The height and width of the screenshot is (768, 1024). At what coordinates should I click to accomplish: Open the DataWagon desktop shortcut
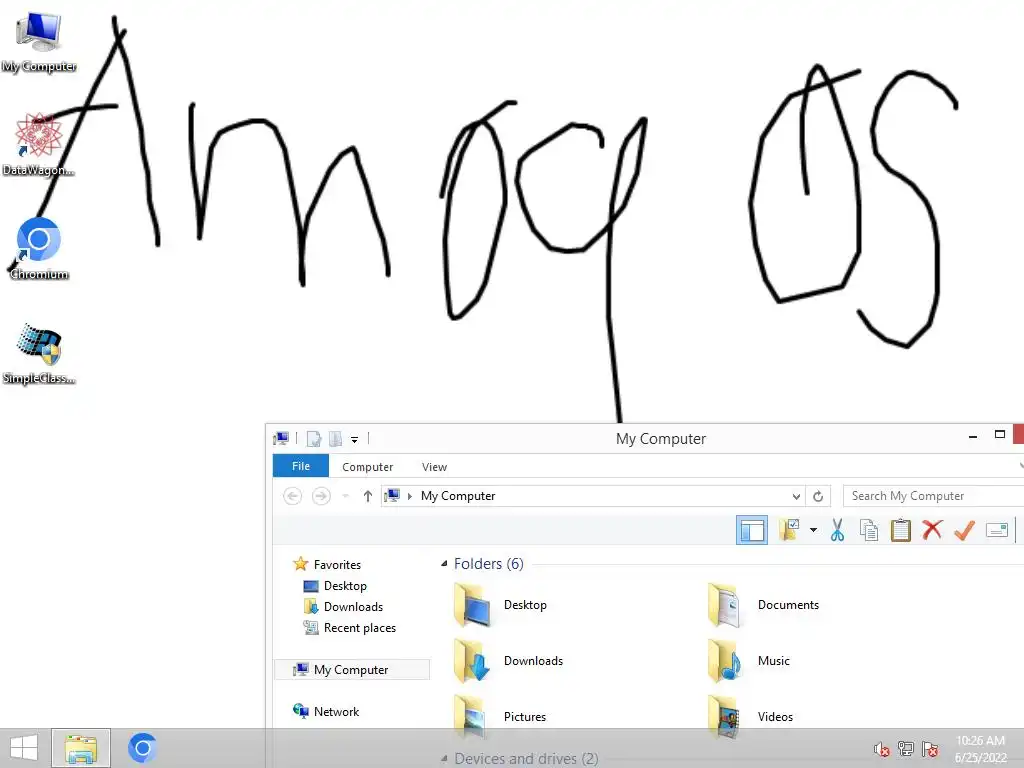[x=39, y=145]
